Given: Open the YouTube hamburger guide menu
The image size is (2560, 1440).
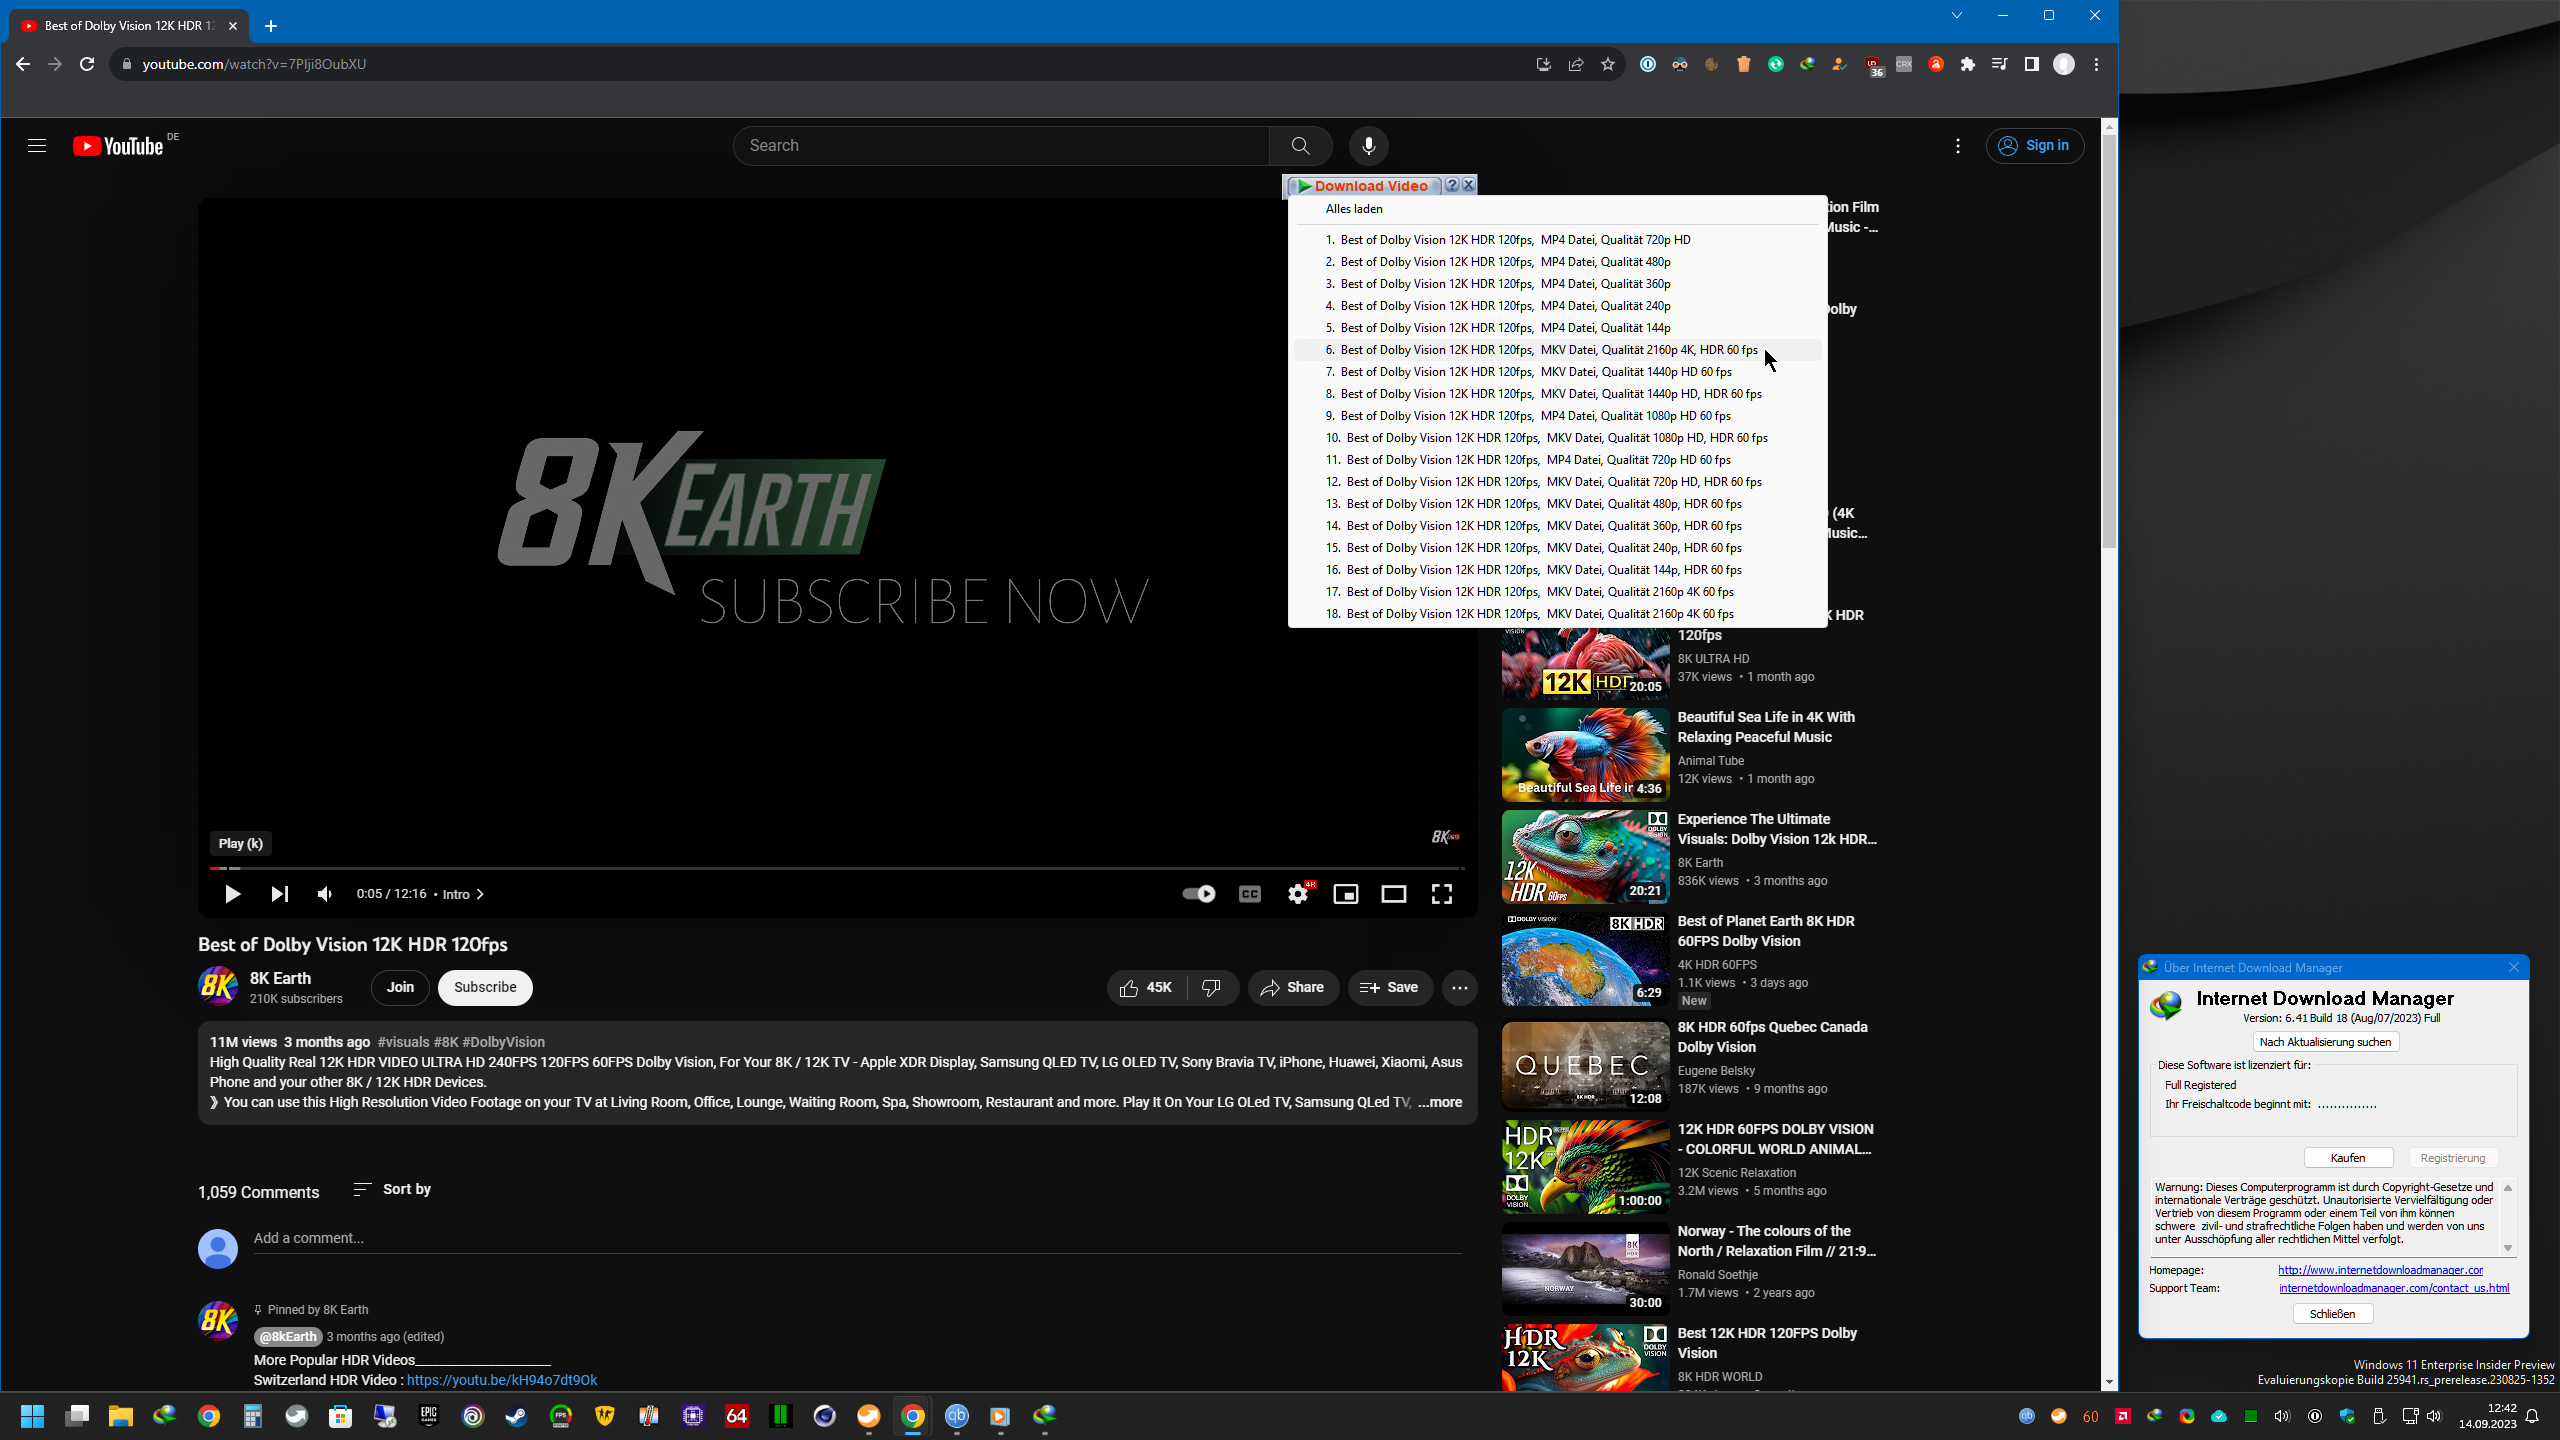Looking at the screenshot, I should coord(37,146).
